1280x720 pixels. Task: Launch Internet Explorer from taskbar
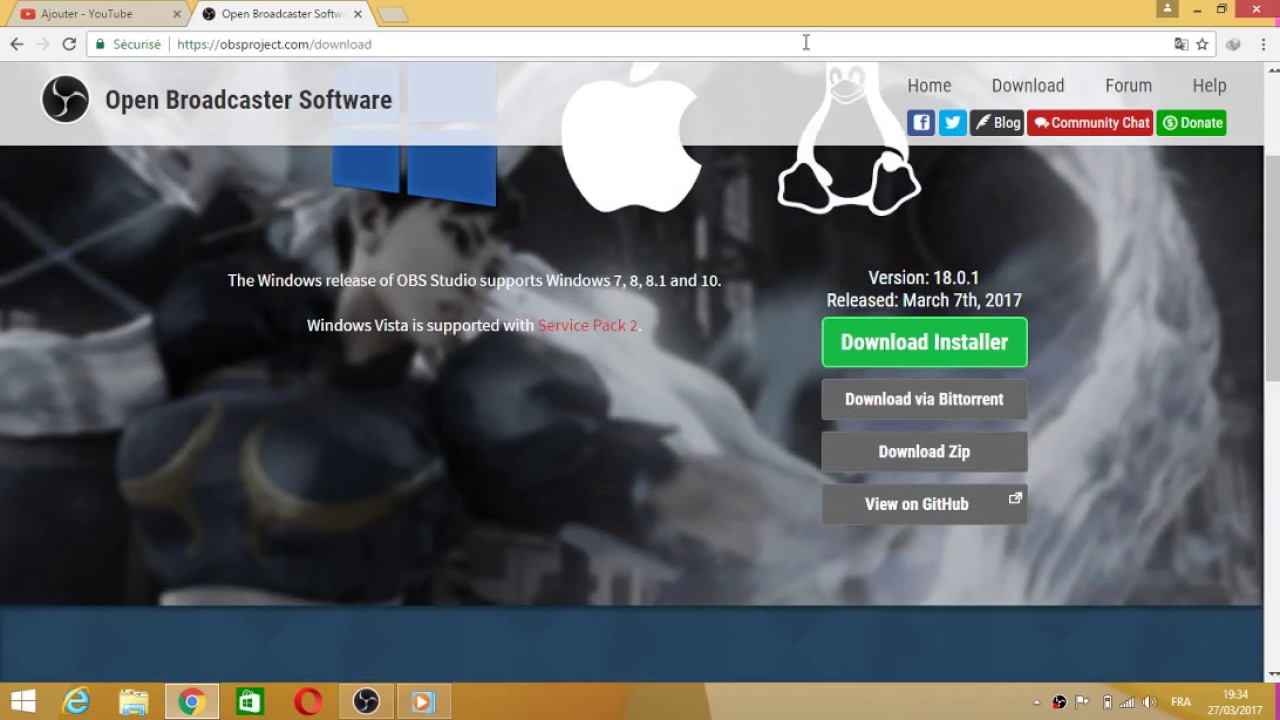click(76, 702)
